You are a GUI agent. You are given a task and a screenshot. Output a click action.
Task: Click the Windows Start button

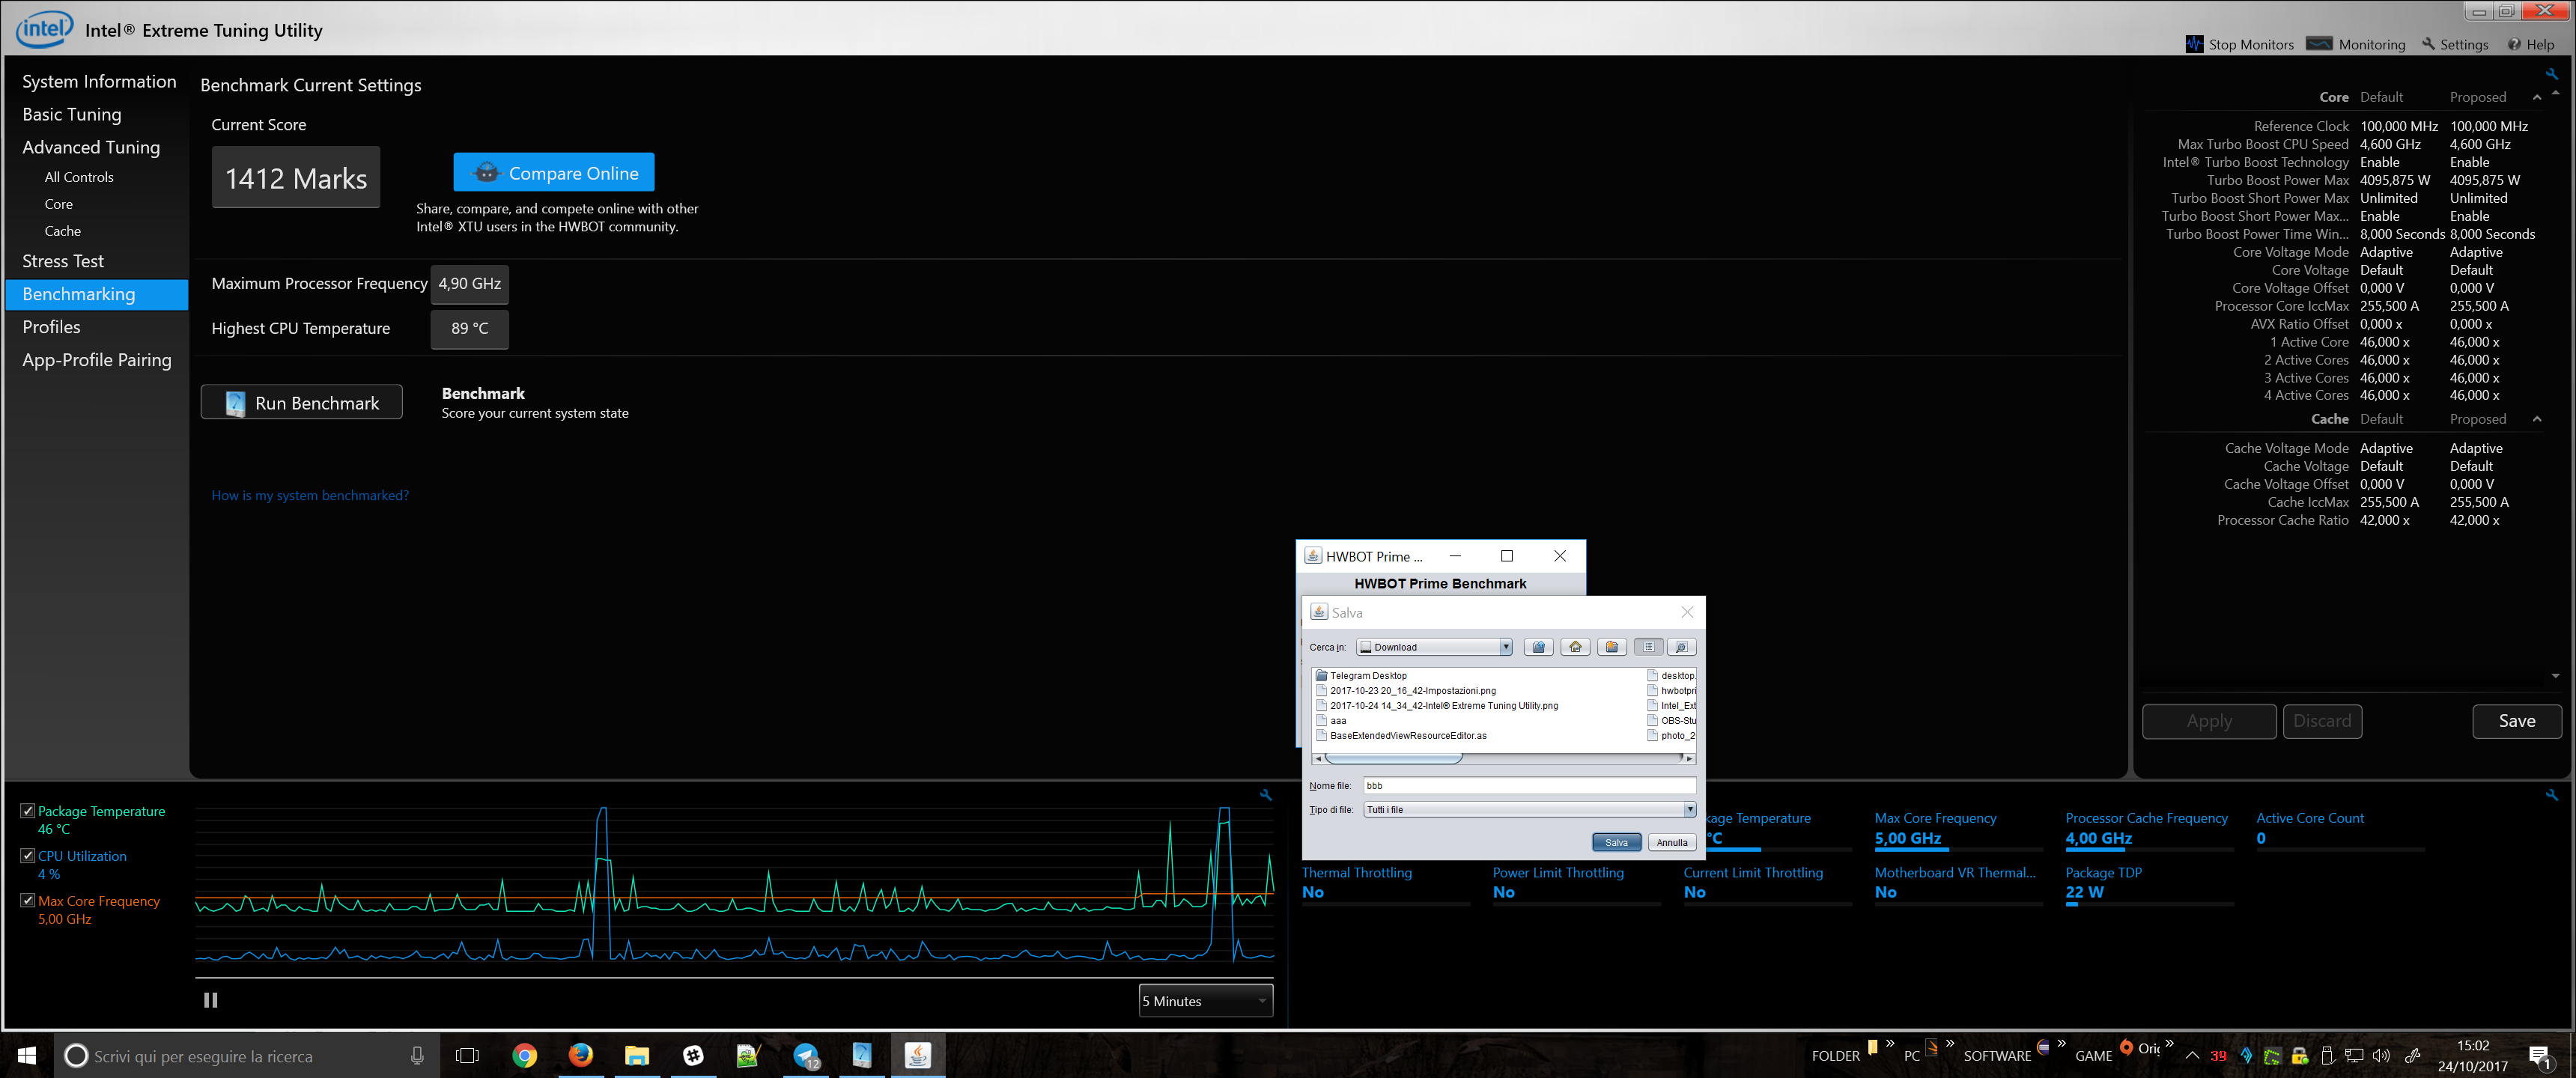[x=27, y=1055]
